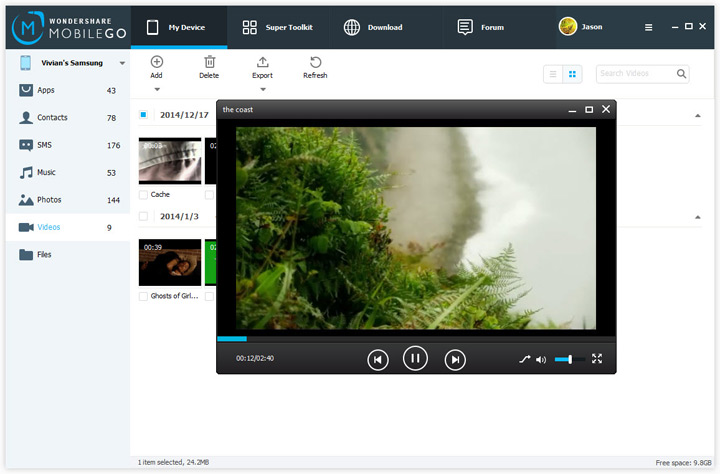
Task: Click the Add plus icon
Action: tap(157, 62)
